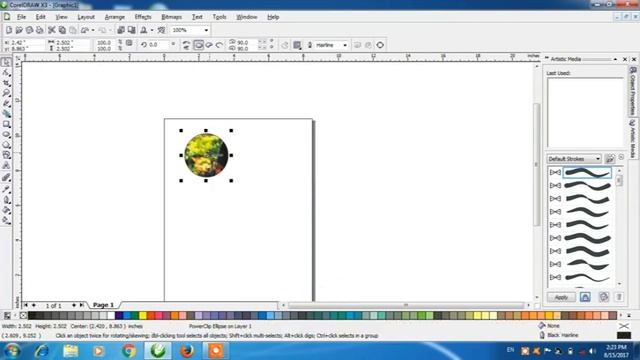This screenshot has width=640, height=360.
Task: Go to last page navigation button
Action: (x=81, y=305)
